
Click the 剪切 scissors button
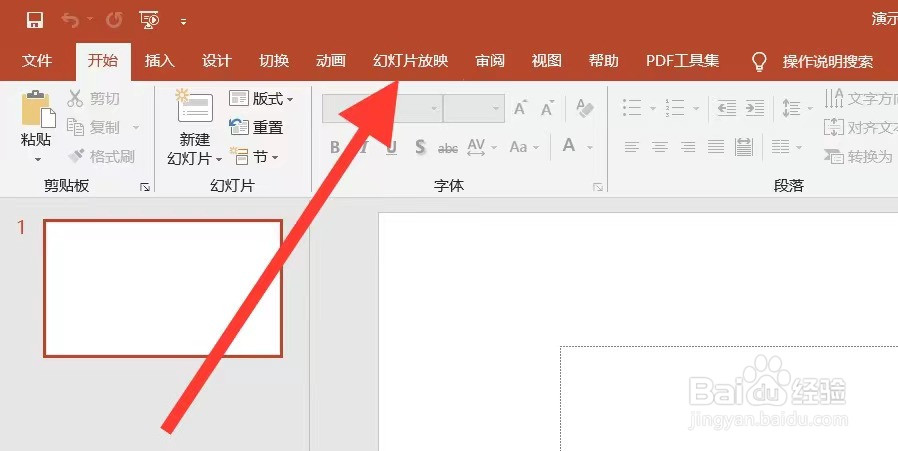coord(93,99)
